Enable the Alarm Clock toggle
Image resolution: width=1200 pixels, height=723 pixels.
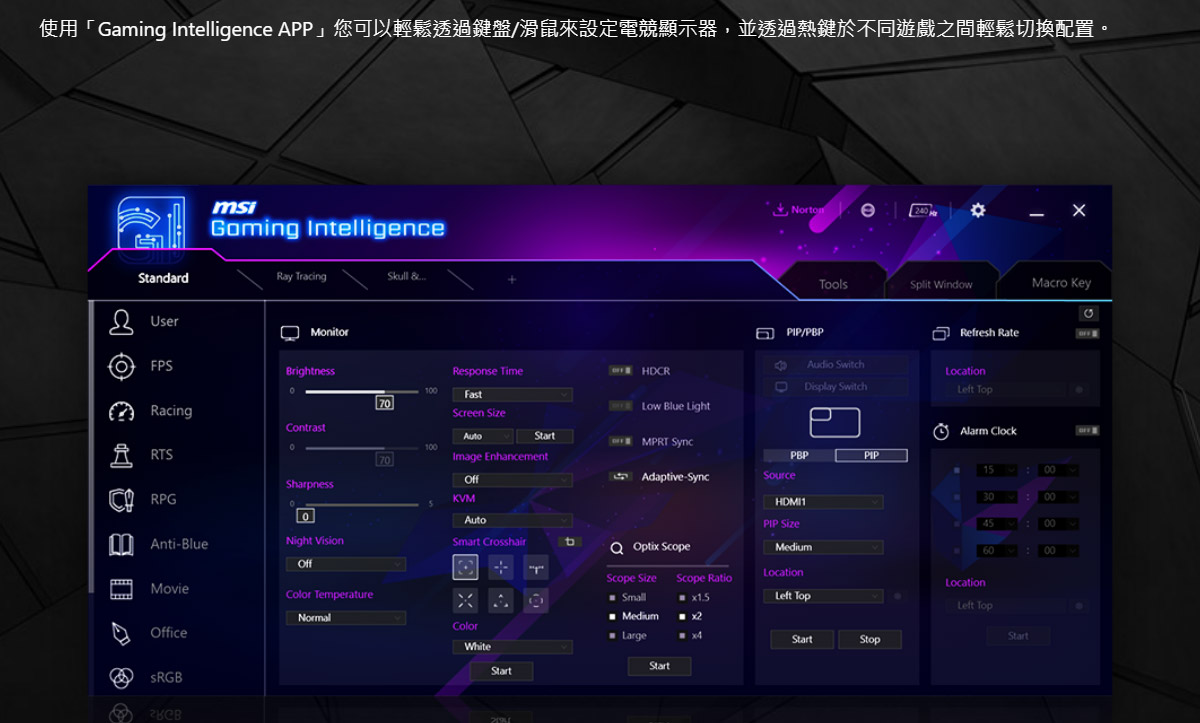pyautogui.click(x=1087, y=431)
